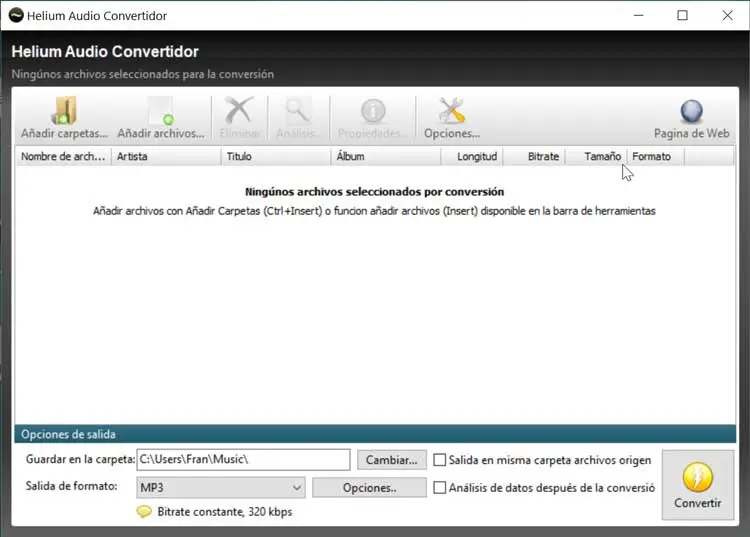Open the Salida de formato MP3 dropdown

pos(221,488)
